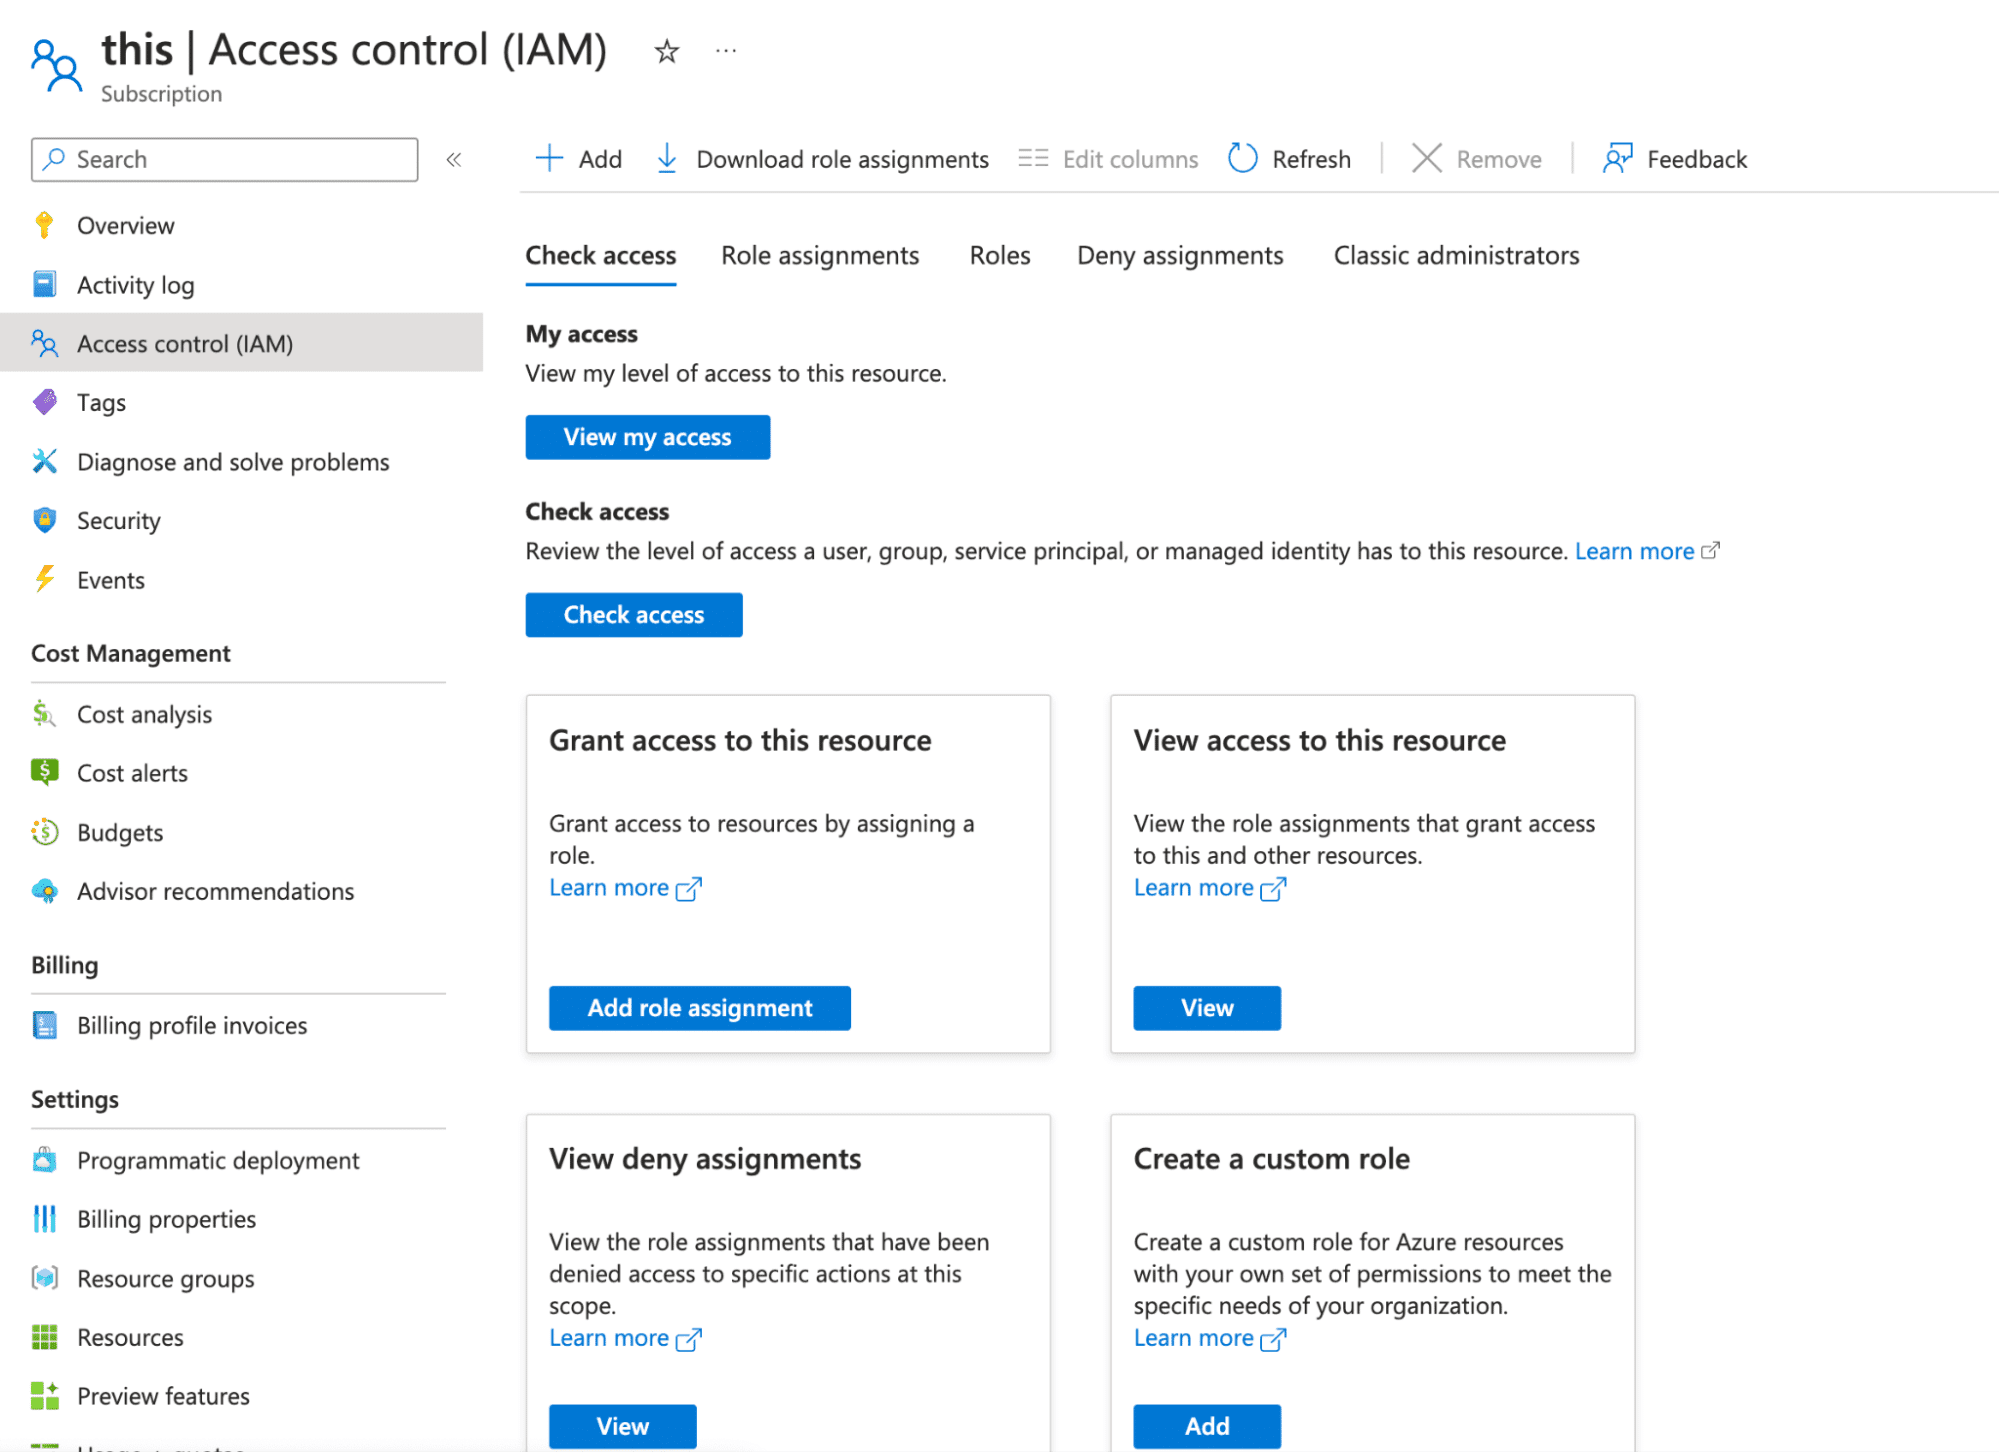Click the Access control (IAM) sidebar icon
Screen dimensions: 1999x1453
point(44,343)
